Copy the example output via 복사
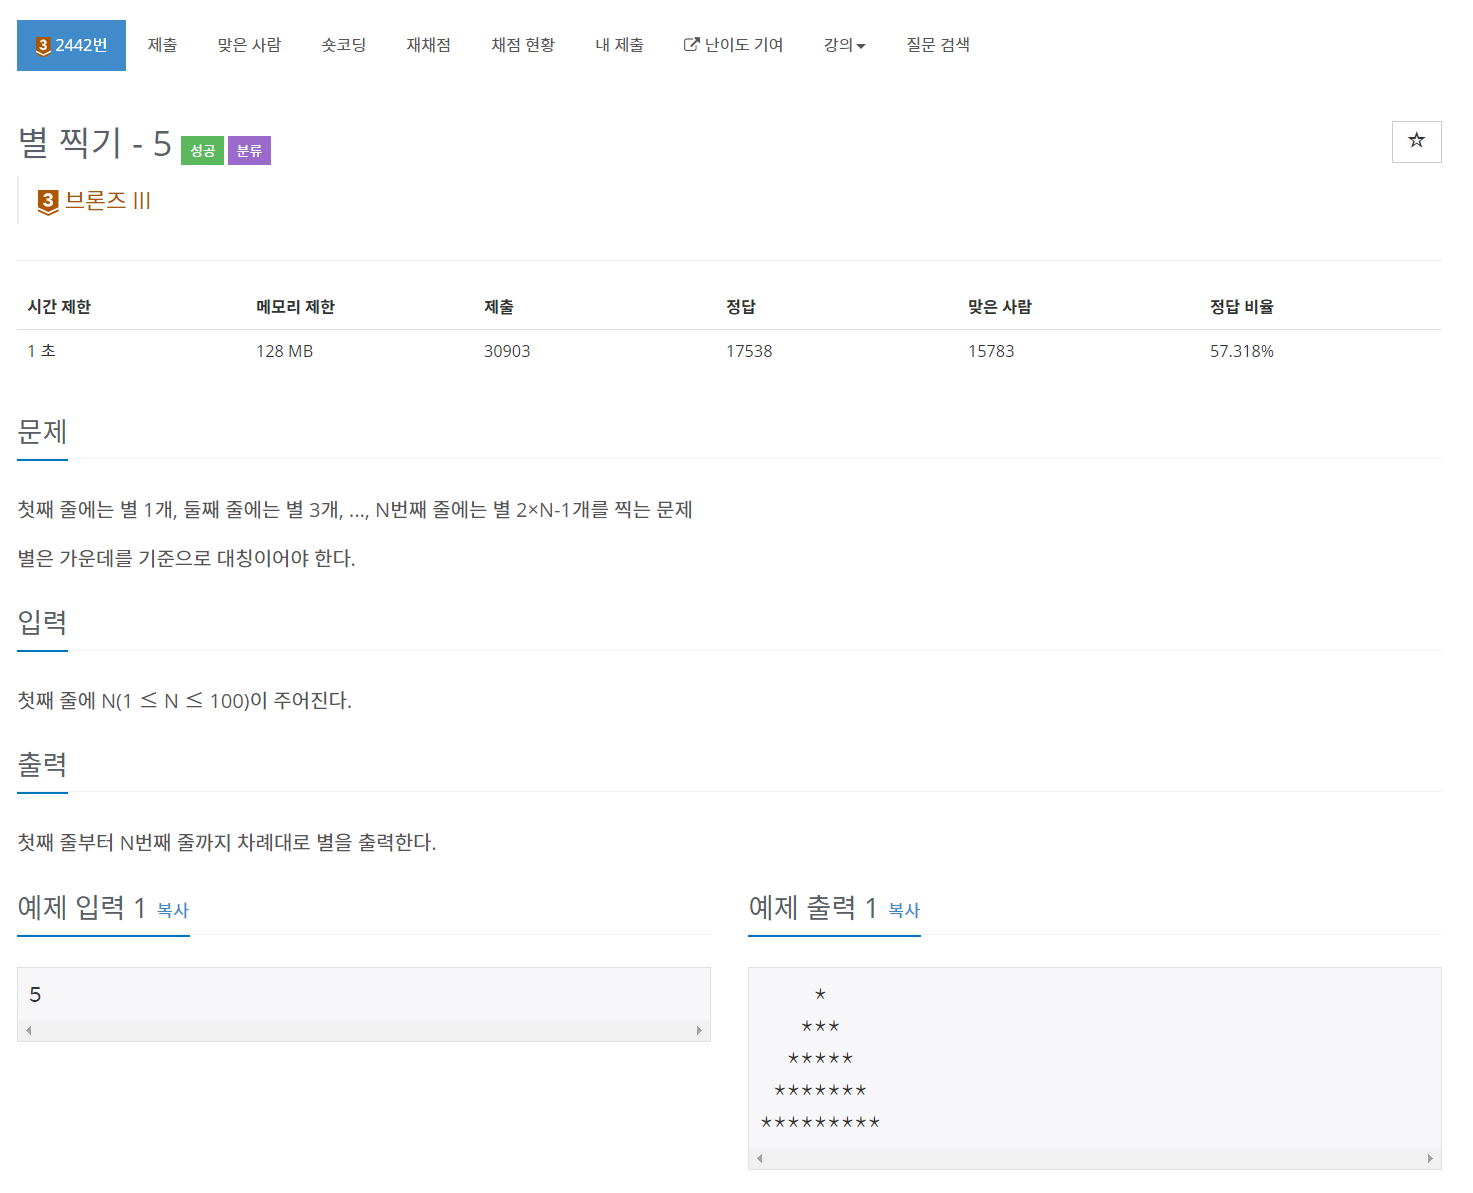 [904, 910]
